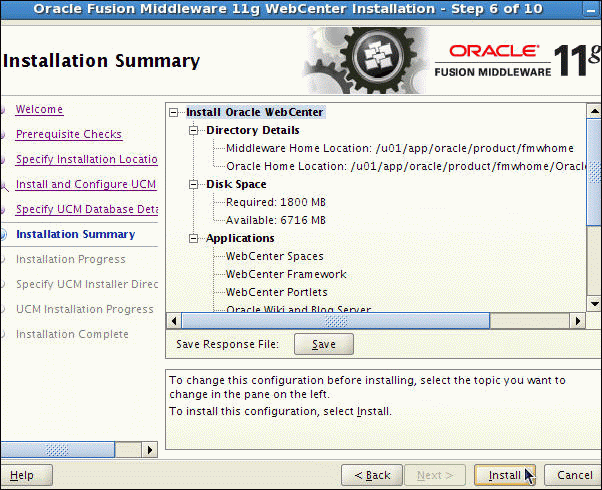Cancel the WebCenter installation
The image size is (602, 490).
click(x=574, y=475)
